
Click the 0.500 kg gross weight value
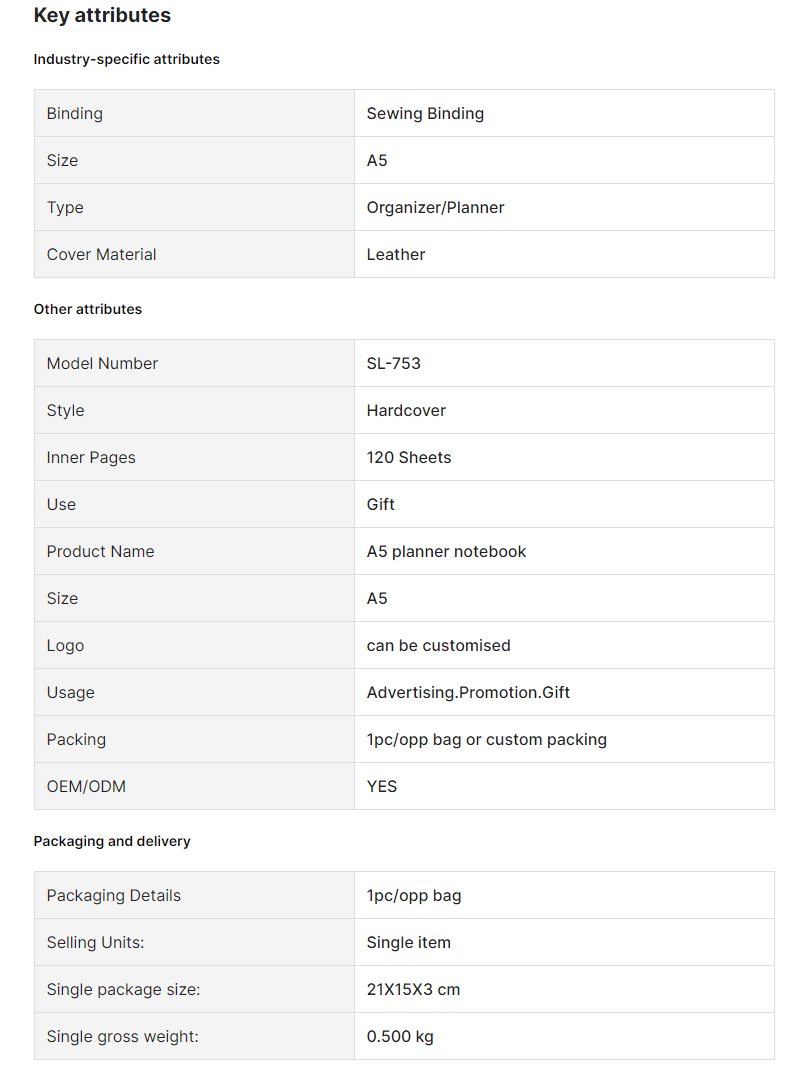[400, 1036]
